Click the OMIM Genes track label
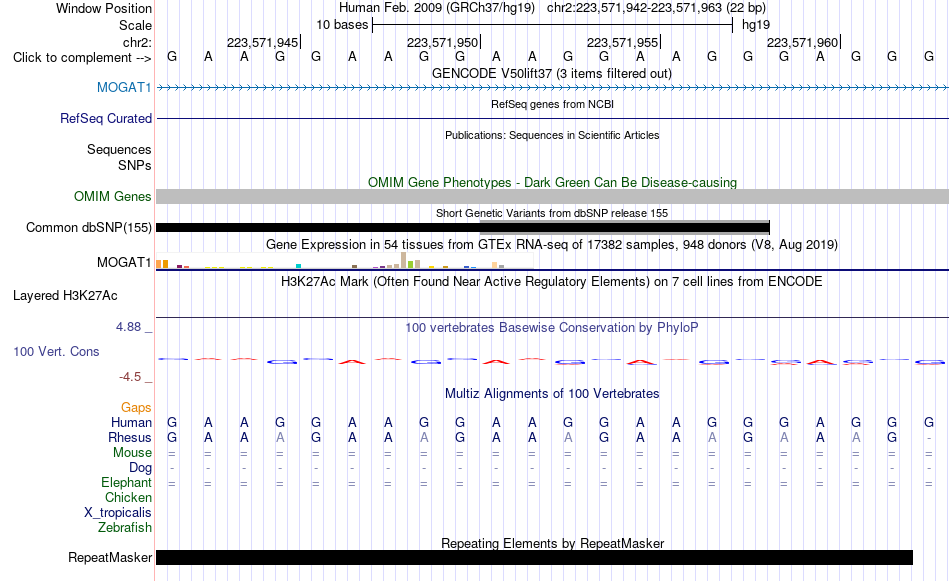Image resolution: width=950 pixels, height=581 pixels. [x=112, y=197]
